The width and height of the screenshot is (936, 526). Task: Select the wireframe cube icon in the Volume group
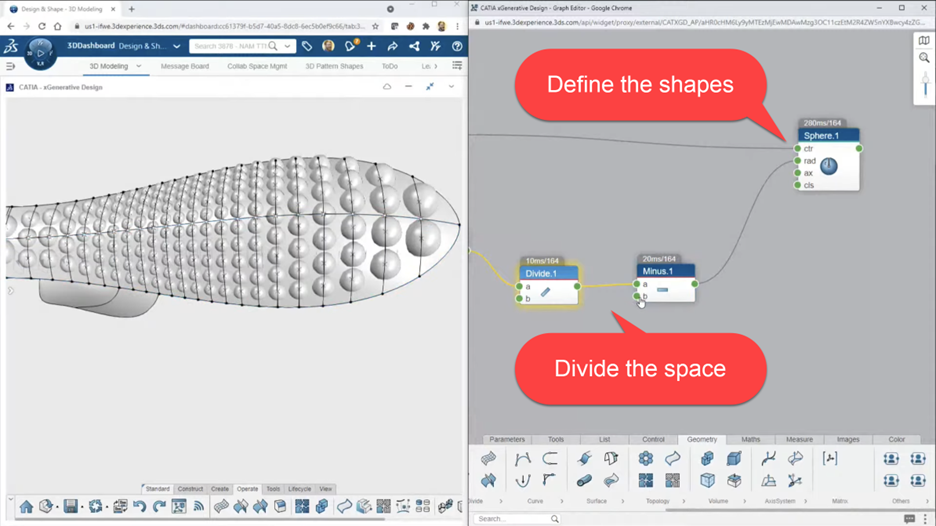coord(707,480)
